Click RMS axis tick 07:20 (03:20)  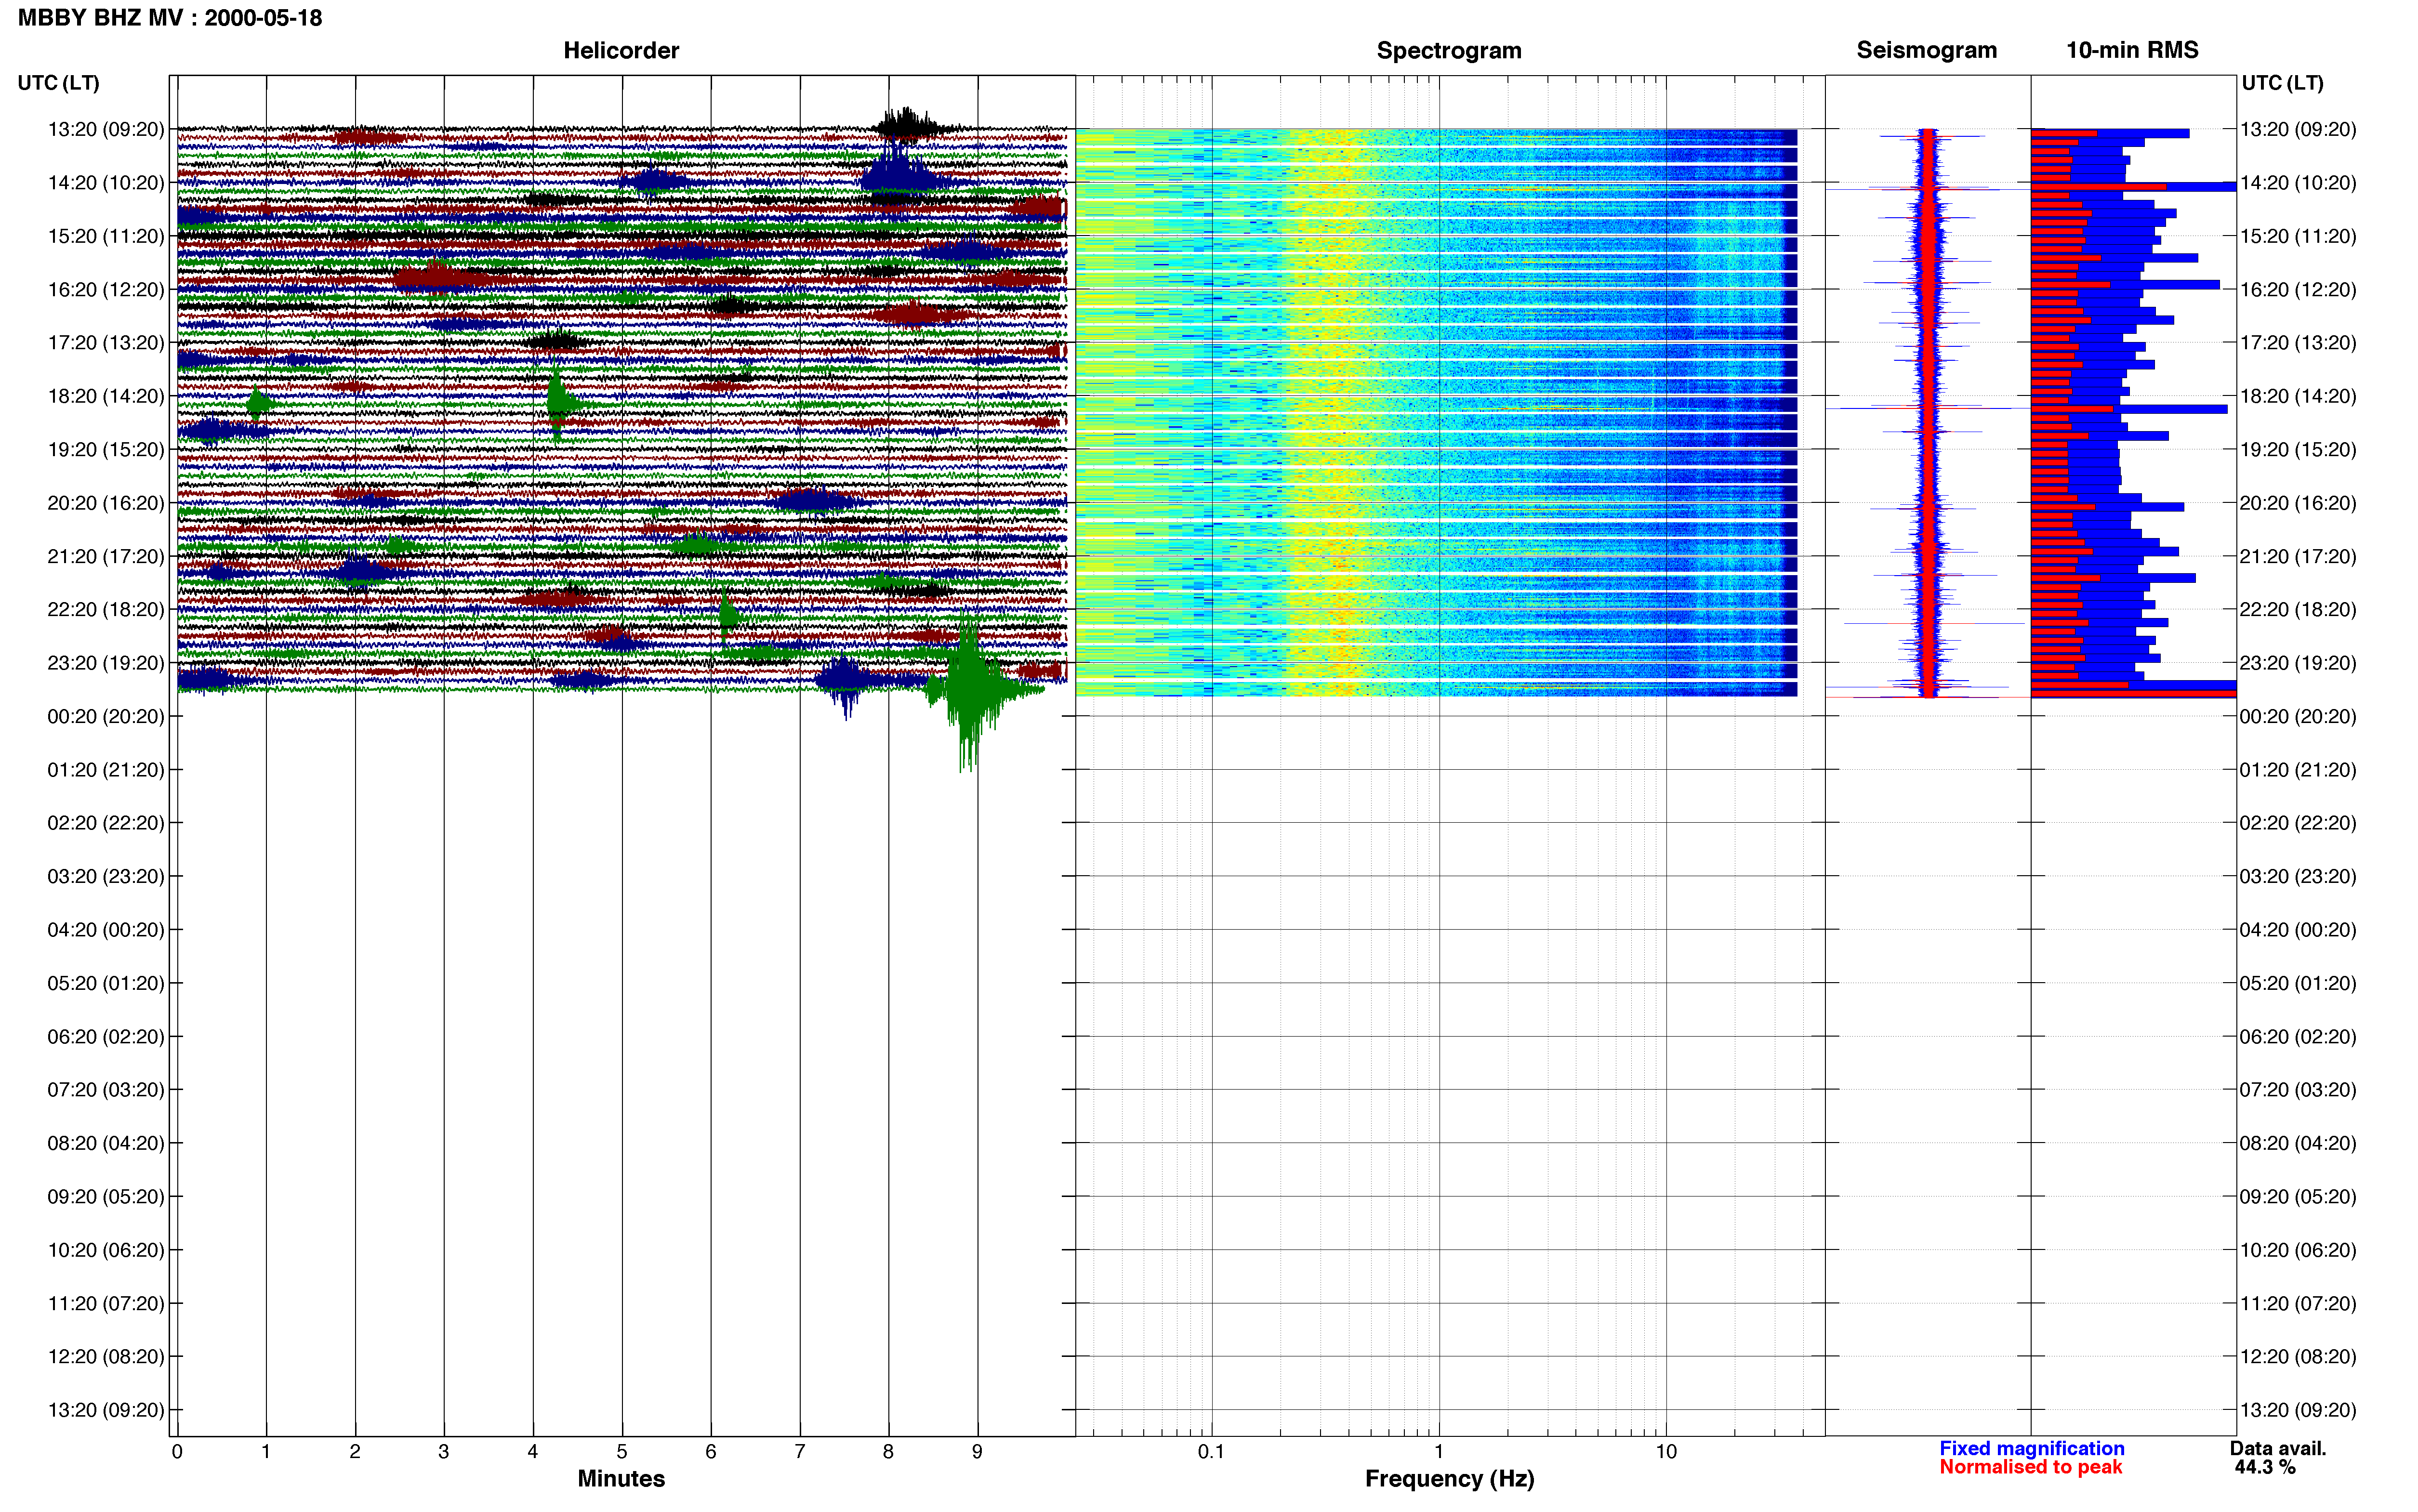click(2298, 1090)
